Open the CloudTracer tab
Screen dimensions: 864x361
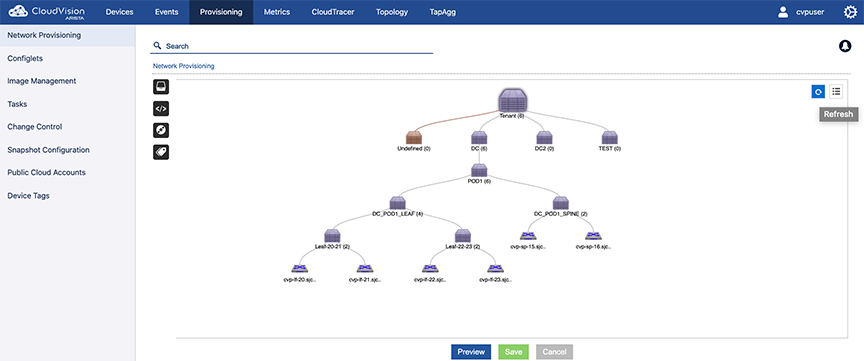[x=333, y=12]
